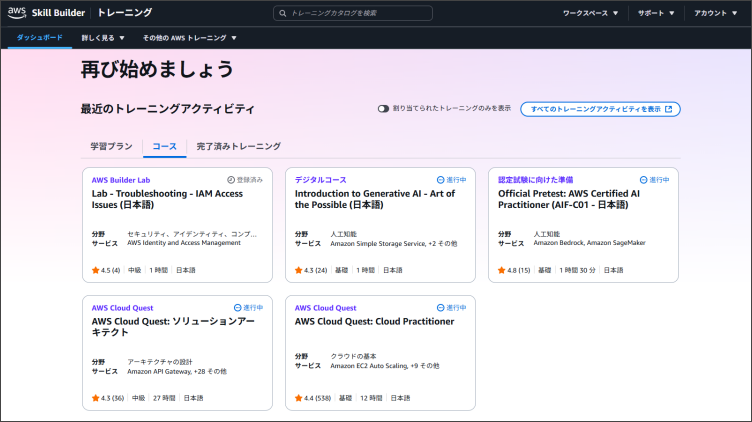Click the 登録済み status icon on IAM lab
Image resolution: width=752 pixels, height=422 pixels.
click(x=231, y=180)
